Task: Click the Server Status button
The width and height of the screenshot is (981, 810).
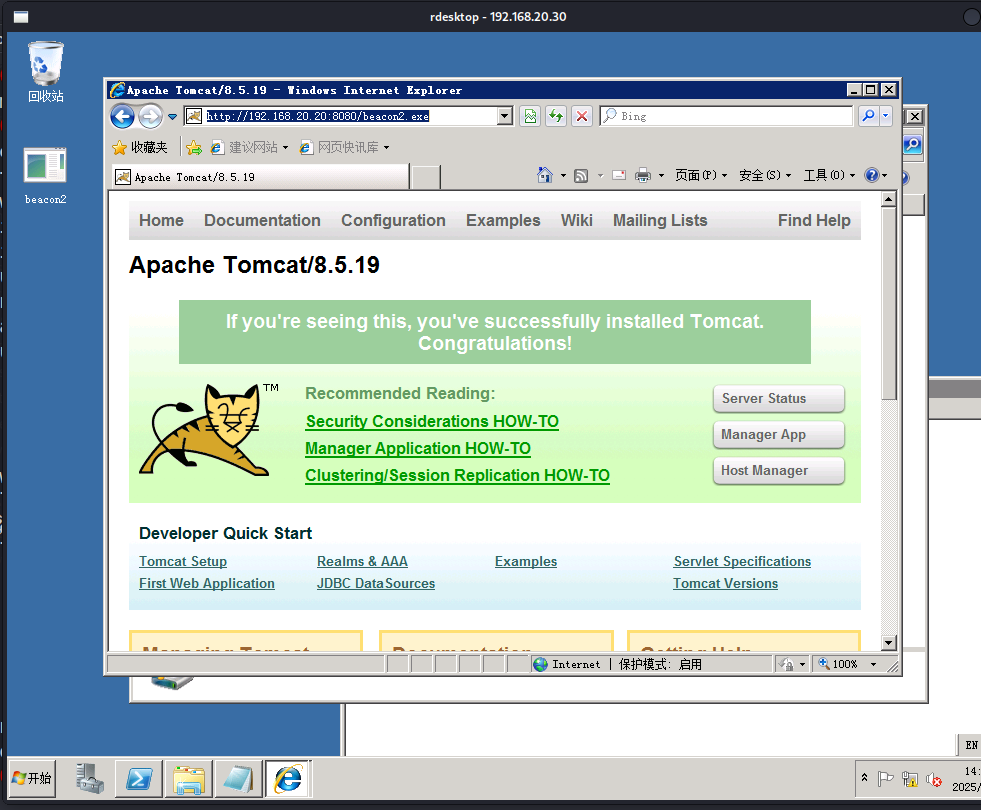Action: click(x=778, y=398)
